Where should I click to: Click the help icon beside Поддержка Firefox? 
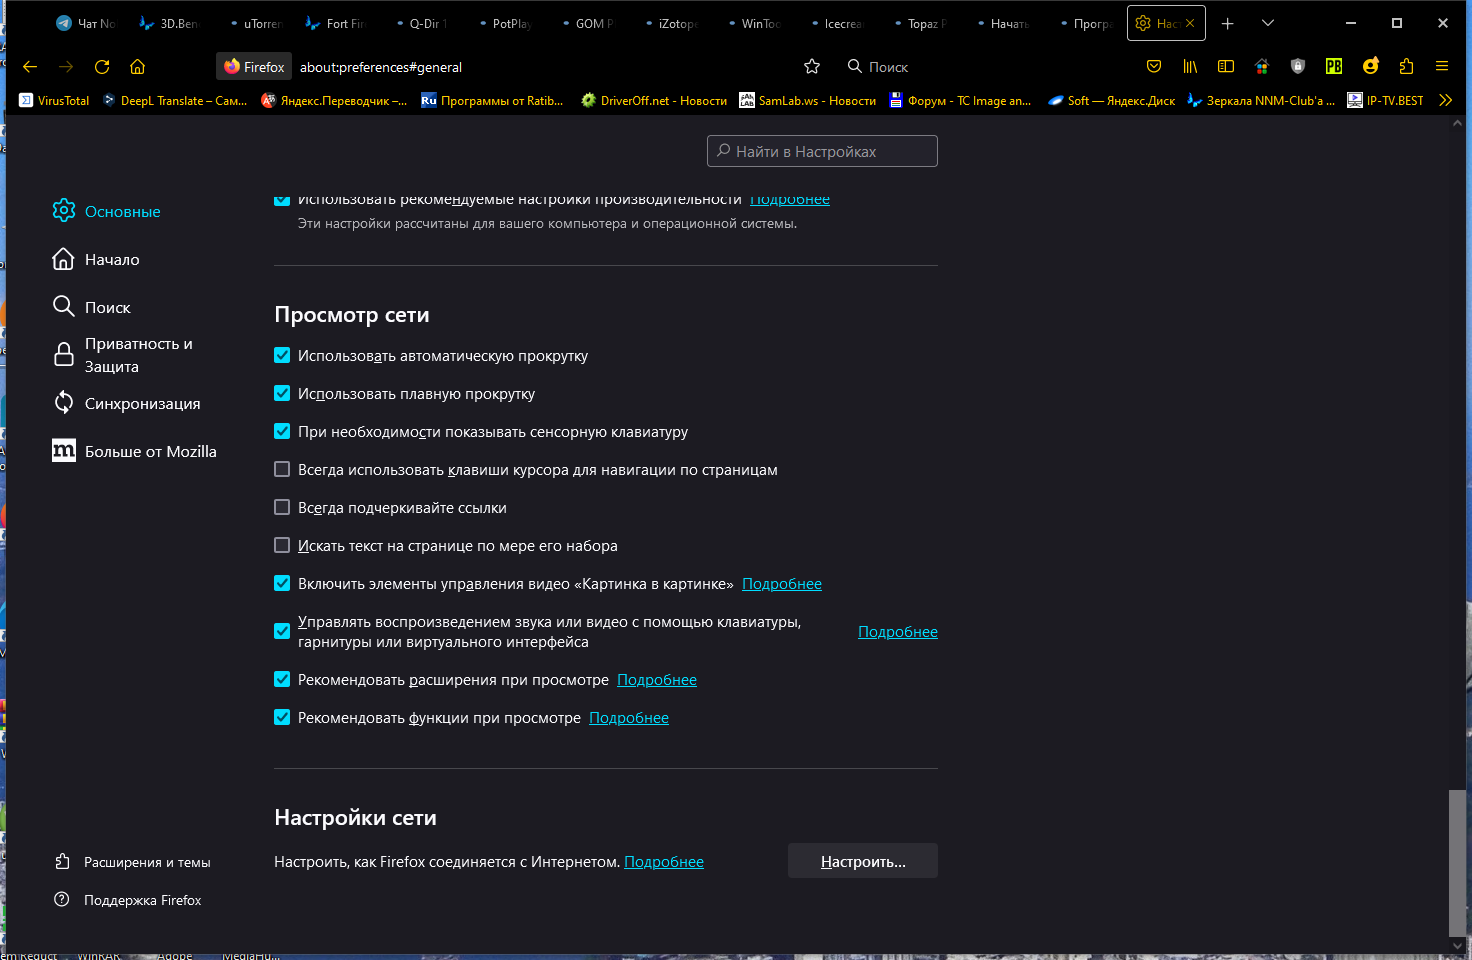click(62, 899)
